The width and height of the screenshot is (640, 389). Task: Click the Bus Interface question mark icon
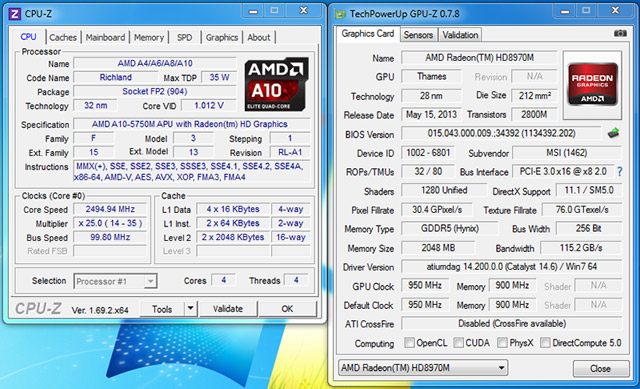coord(620,171)
